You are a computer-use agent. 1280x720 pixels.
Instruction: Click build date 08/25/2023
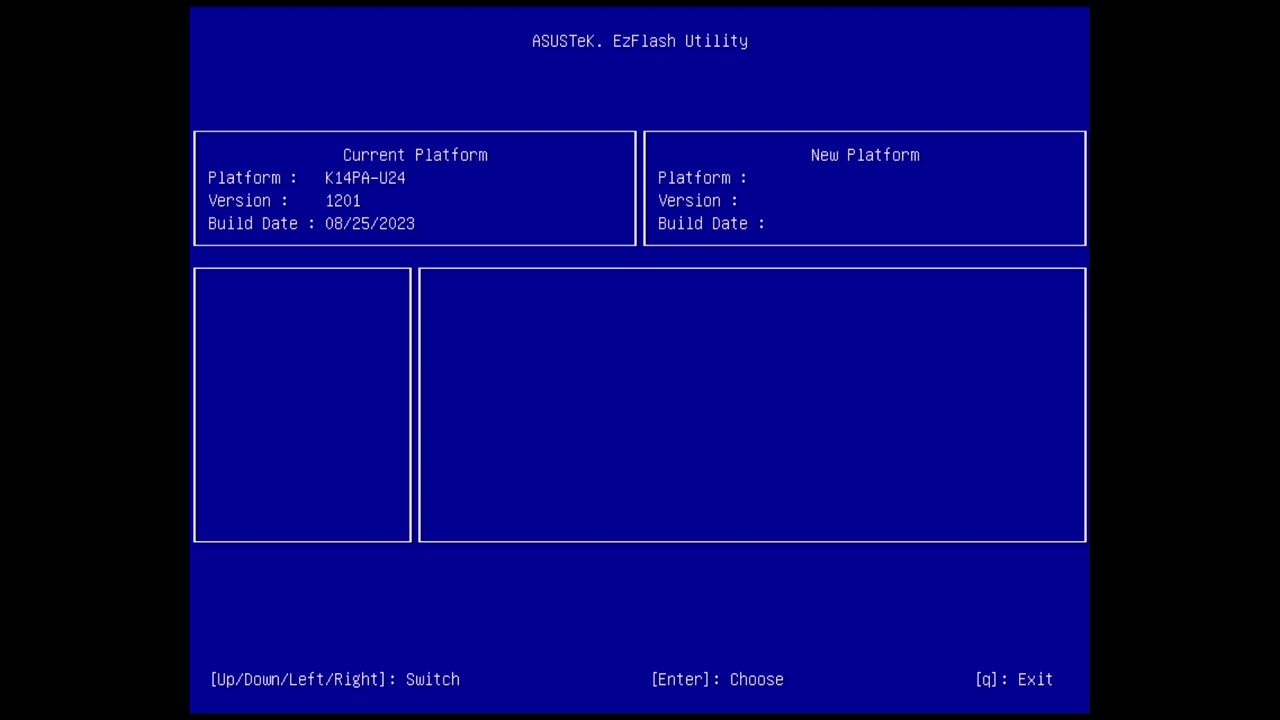370,224
